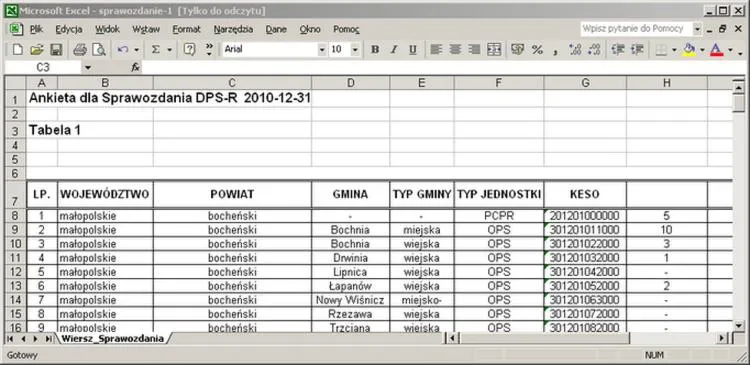Align text right
The width and height of the screenshot is (750, 365).
point(474,49)
